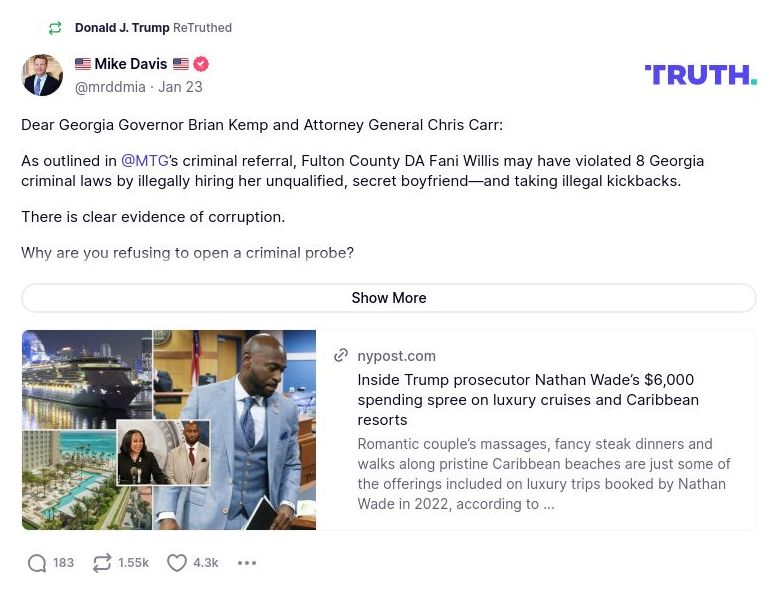The width and height of the screenshot is (778, 593).
Task: Click the article preview collage image
Action: click(x=169, y=430)
